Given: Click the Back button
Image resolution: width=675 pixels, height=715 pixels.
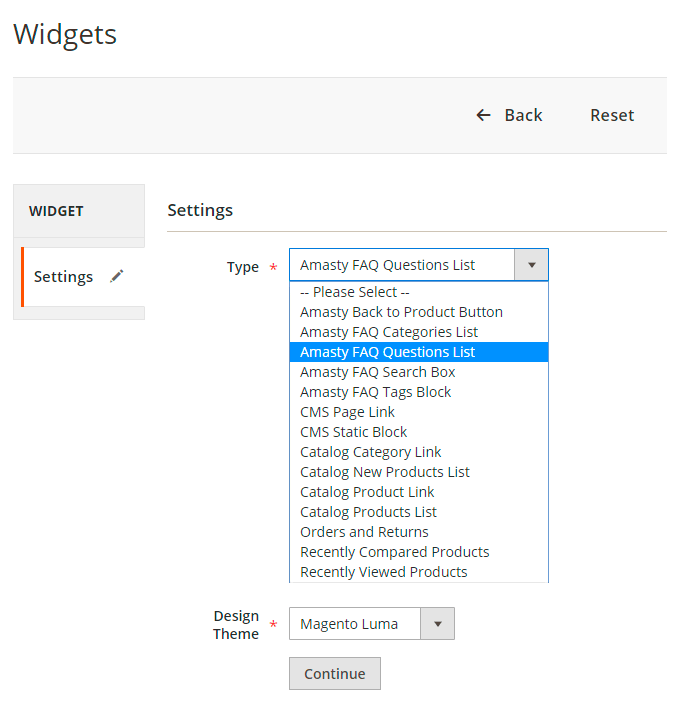Looking at the screenshot, I should coord(509,115).
